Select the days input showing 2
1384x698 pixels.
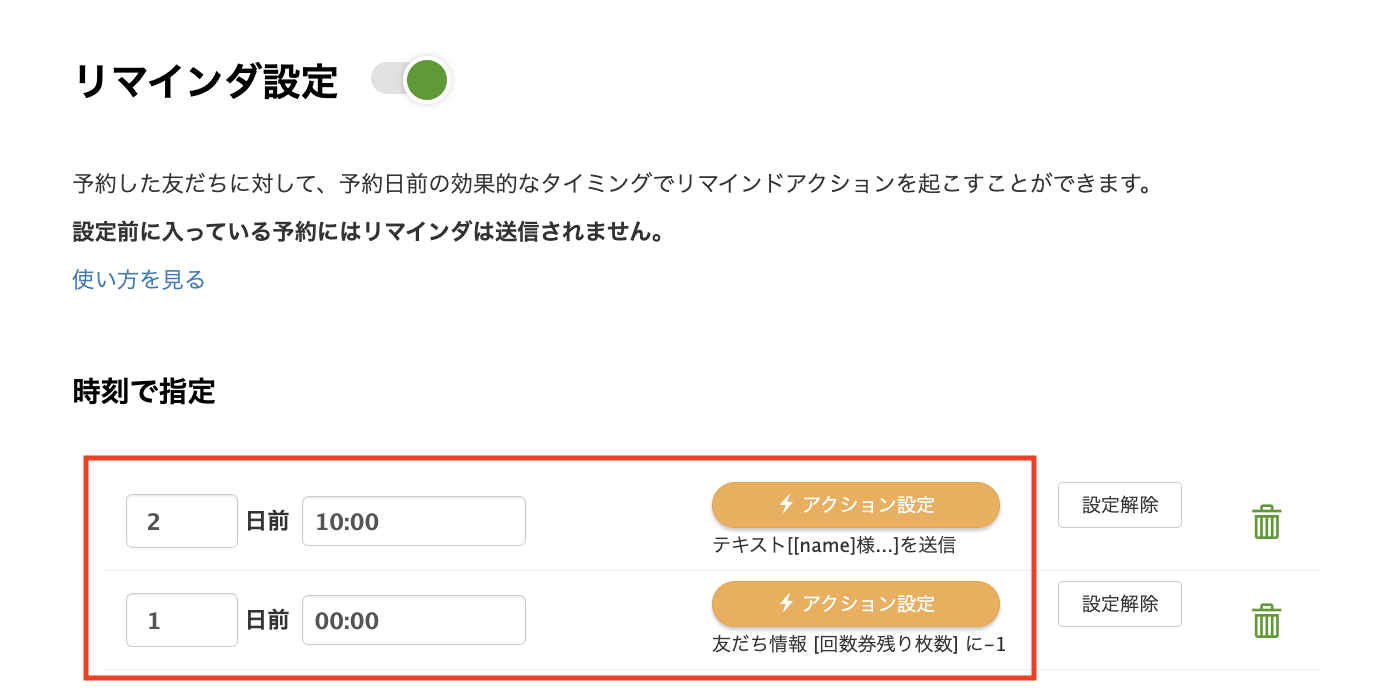tap(181, 520)
